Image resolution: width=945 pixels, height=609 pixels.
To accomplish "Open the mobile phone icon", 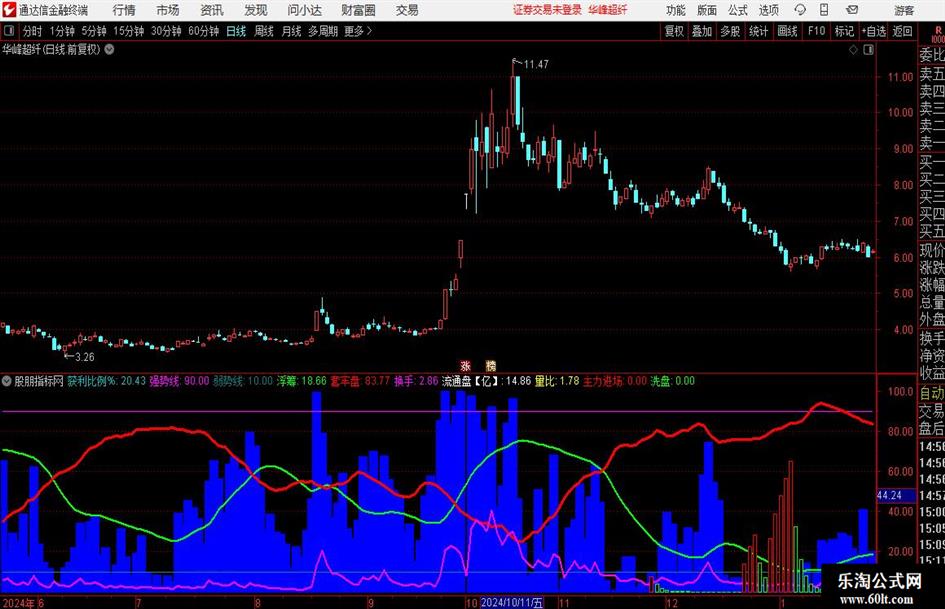I will click(824, 10).
